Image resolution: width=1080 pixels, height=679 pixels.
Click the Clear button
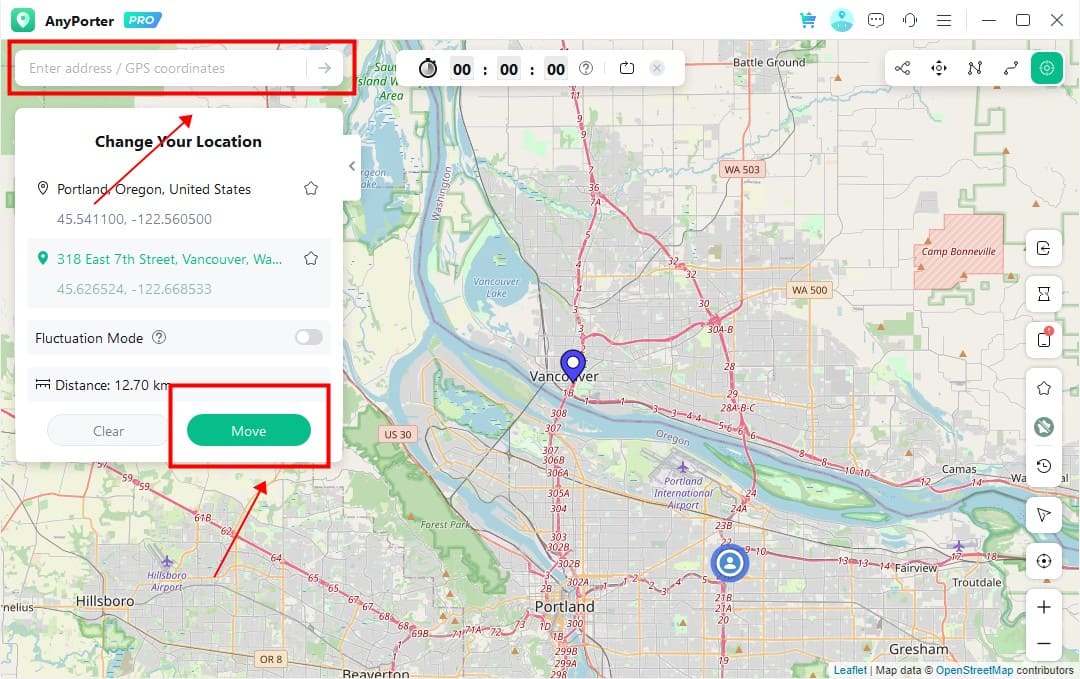coord(108,431)
